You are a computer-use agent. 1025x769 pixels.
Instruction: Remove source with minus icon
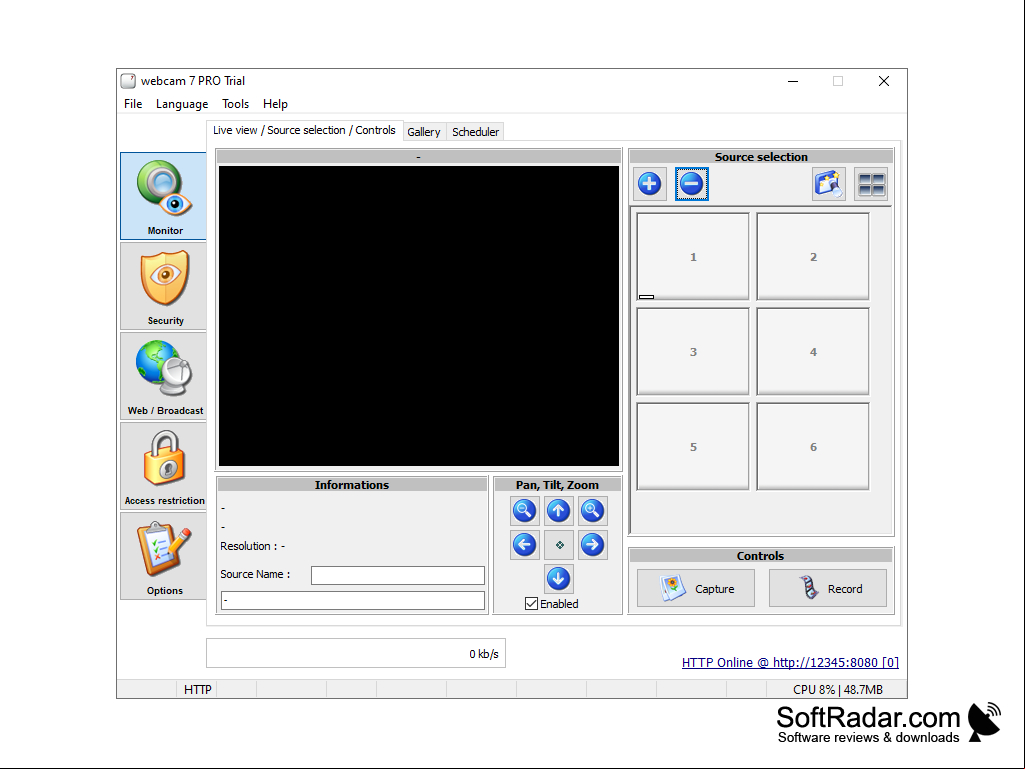pyautogui.click(x=692, y=184)
